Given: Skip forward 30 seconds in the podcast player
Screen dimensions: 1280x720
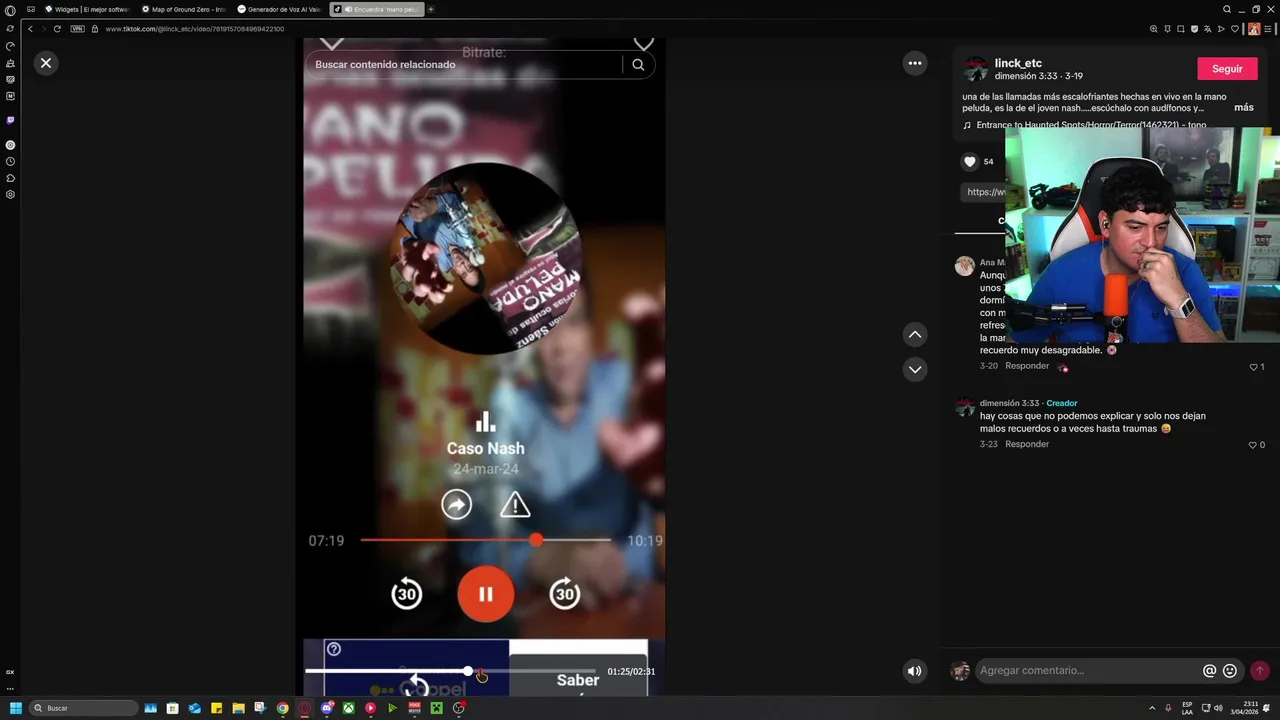Looking at the screenshot, I should click(x=565, y=594).
